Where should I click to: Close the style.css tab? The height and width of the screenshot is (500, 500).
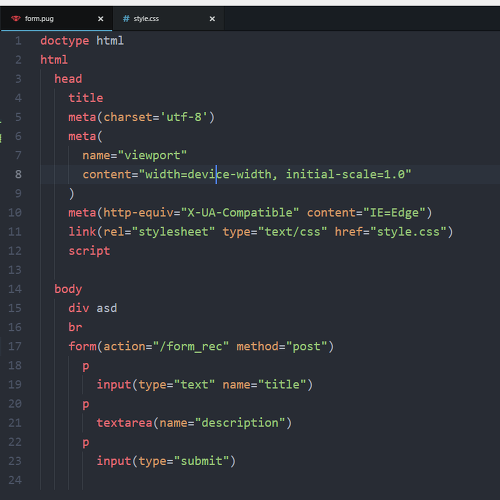point(212,19)
